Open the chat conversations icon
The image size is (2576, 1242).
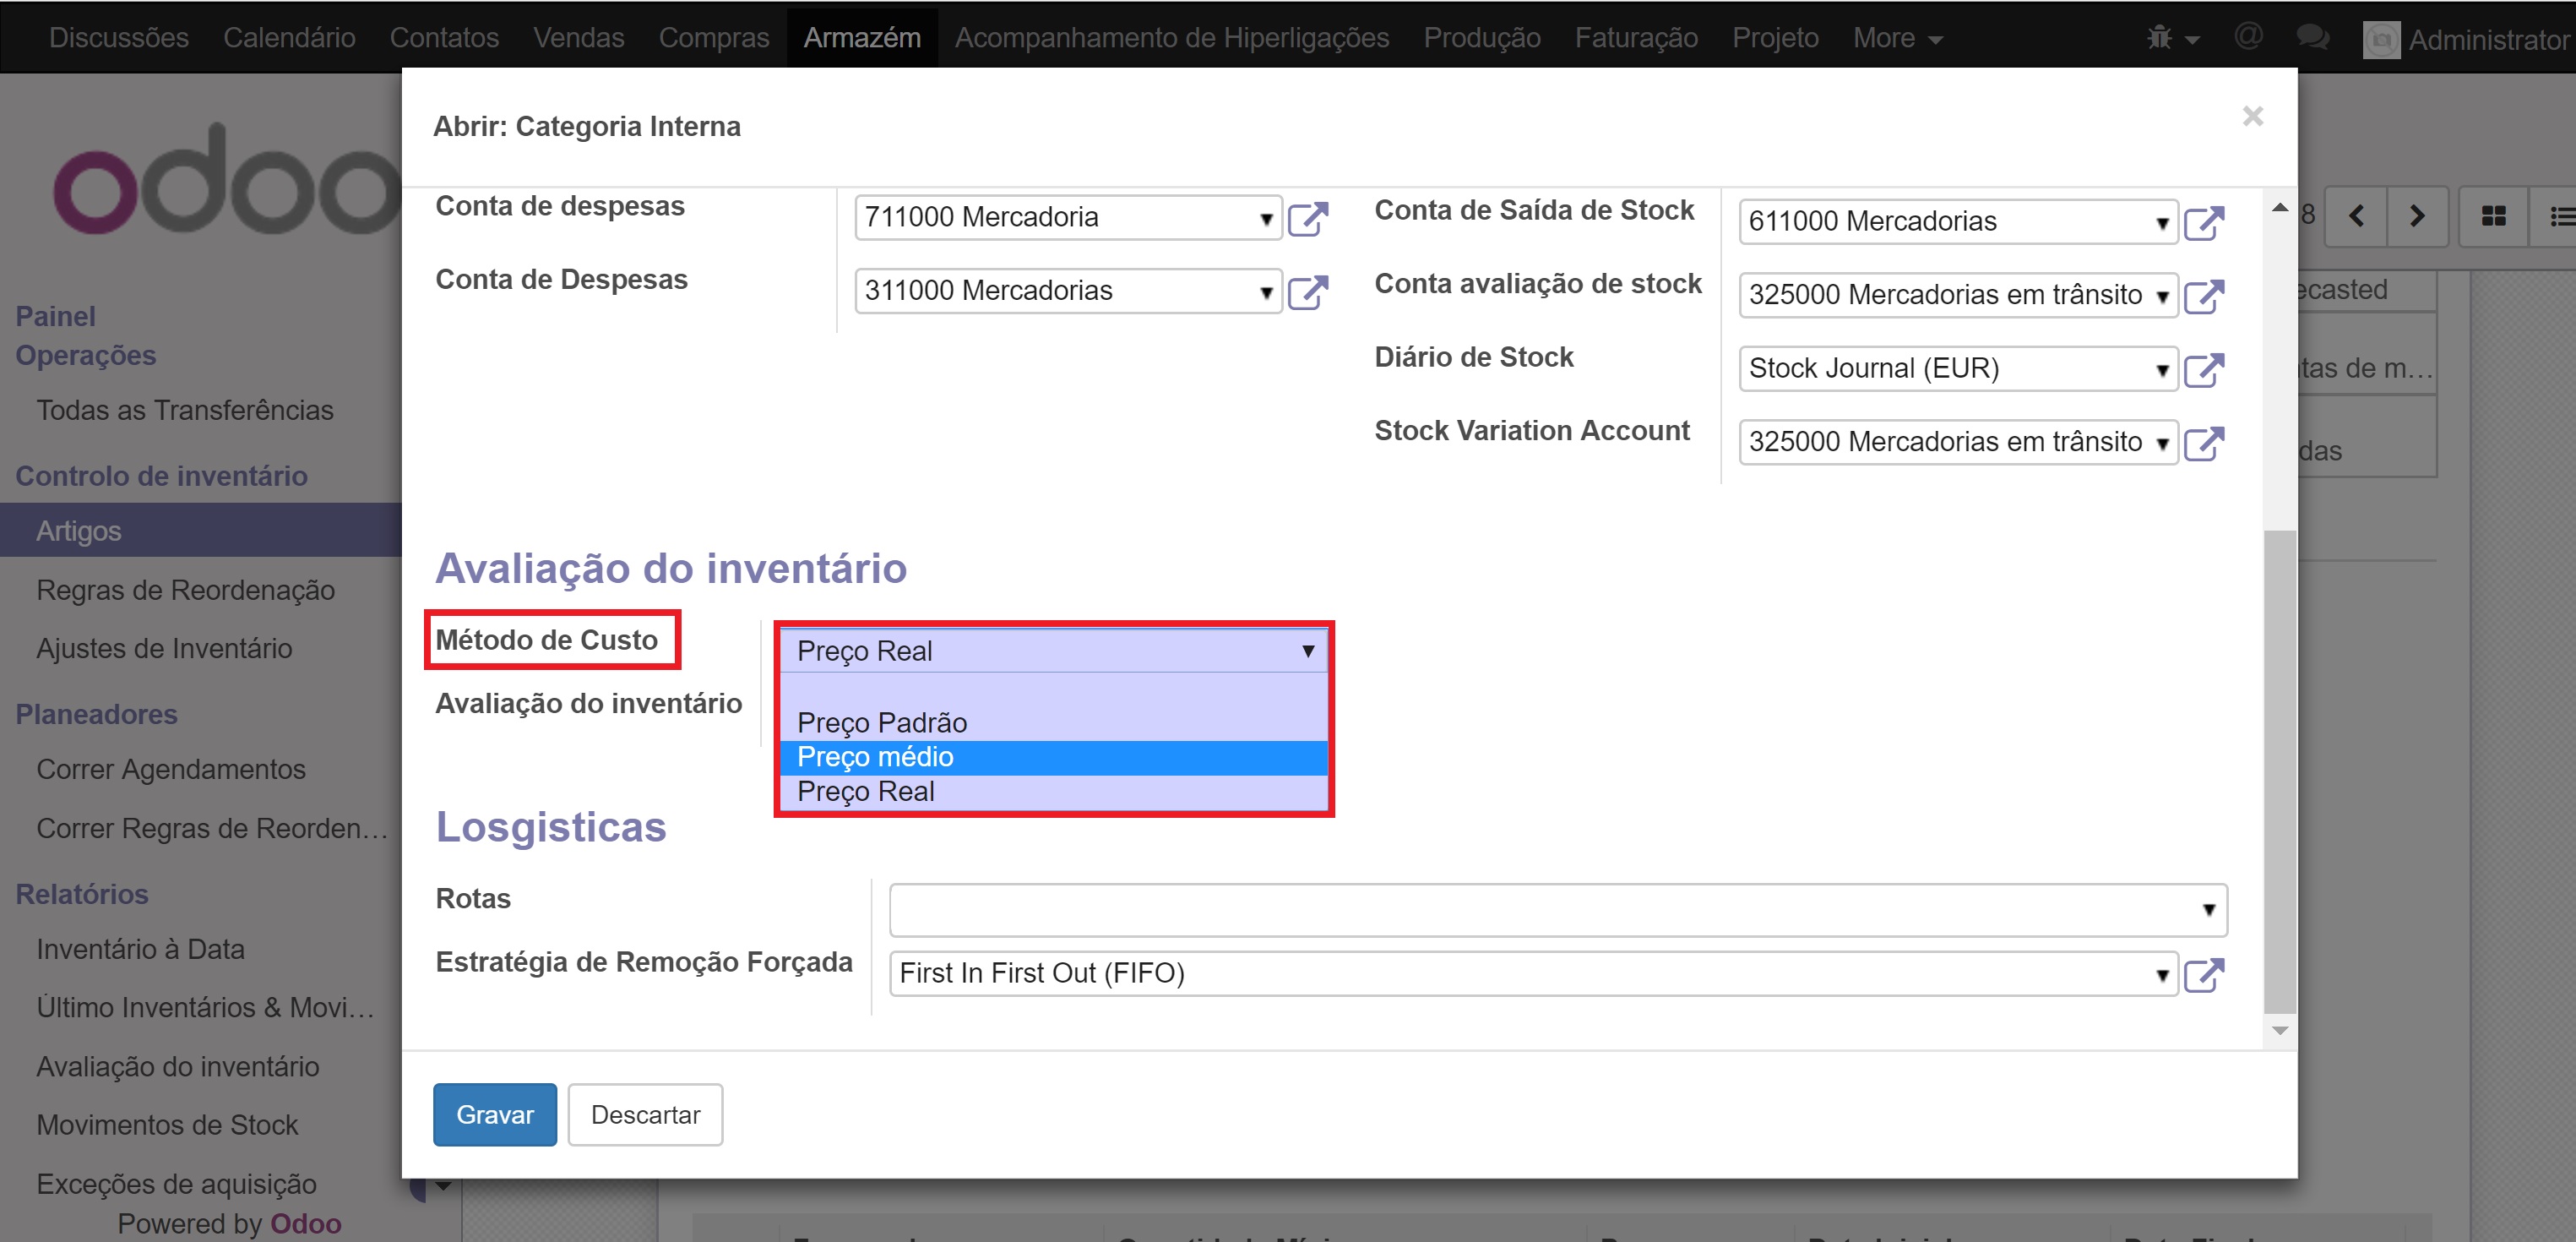tap(2312, 38)
